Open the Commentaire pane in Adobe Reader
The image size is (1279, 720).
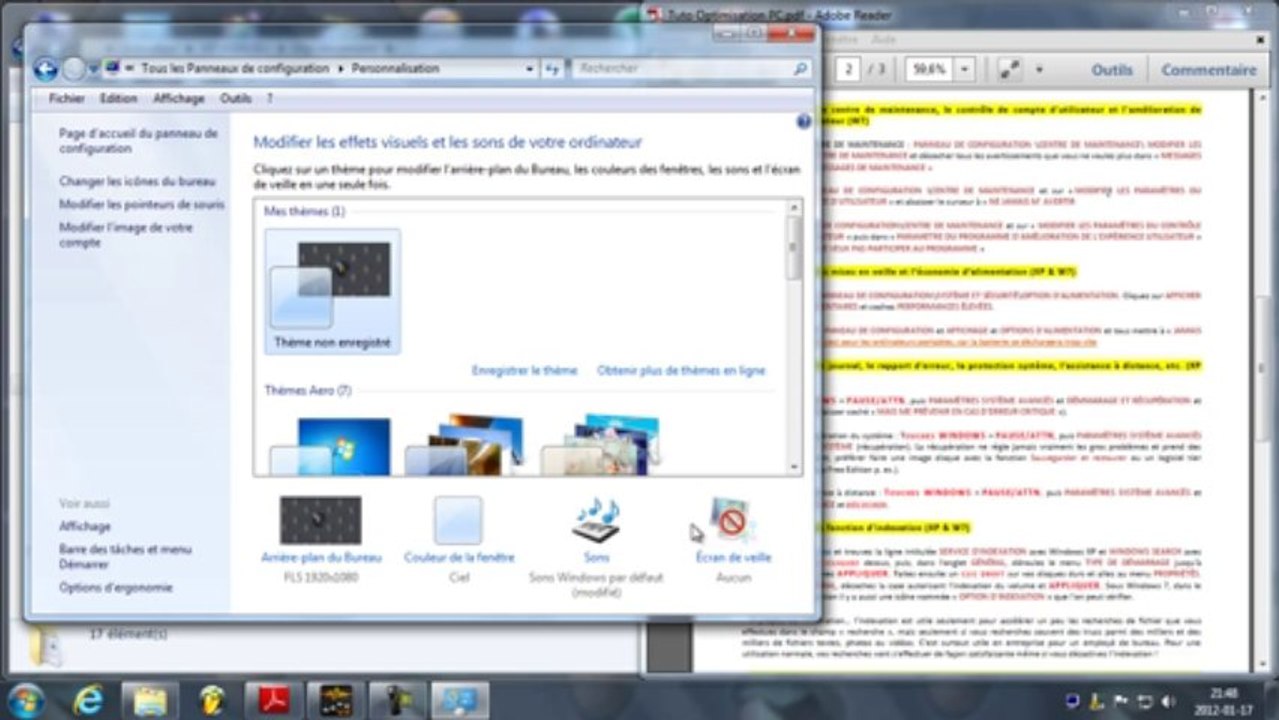pos(1209,70)
